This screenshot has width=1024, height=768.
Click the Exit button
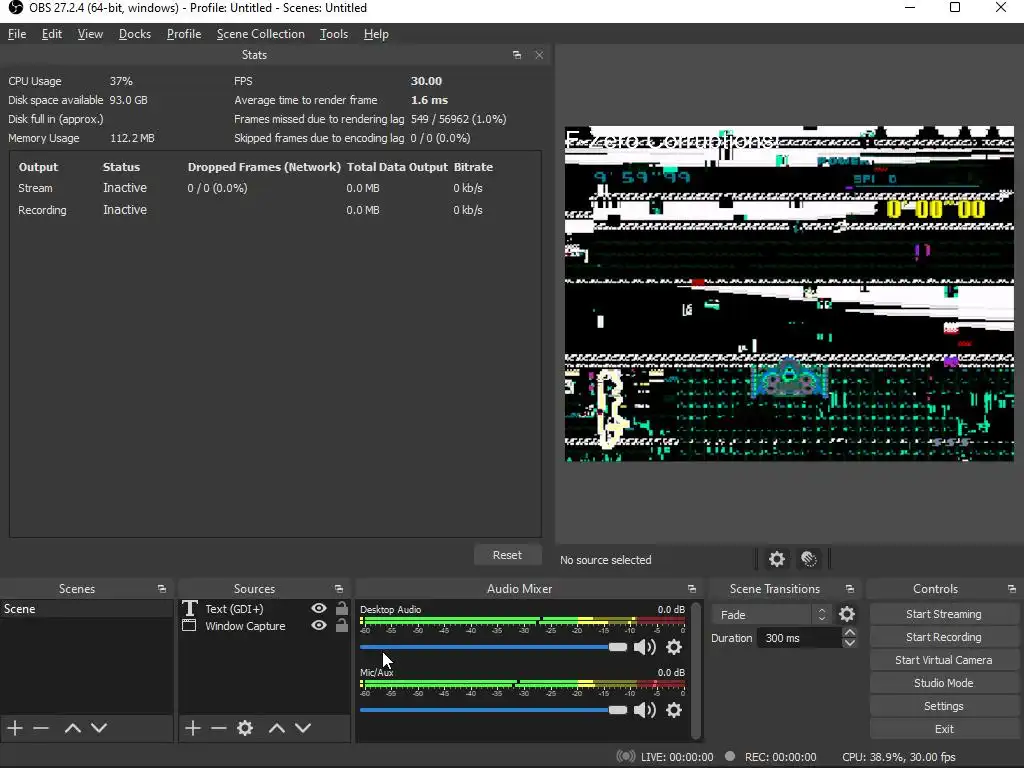click(x=944, y=729)
